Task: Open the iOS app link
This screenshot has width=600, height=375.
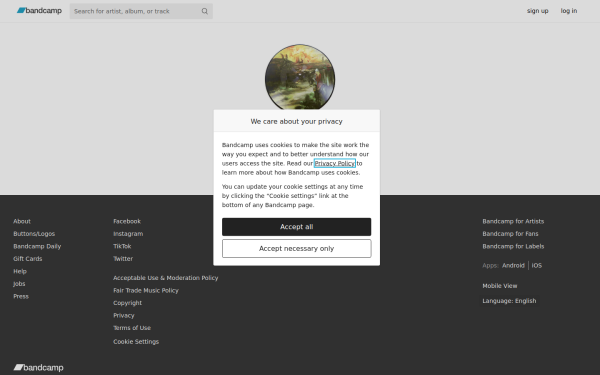Action: 536,266
